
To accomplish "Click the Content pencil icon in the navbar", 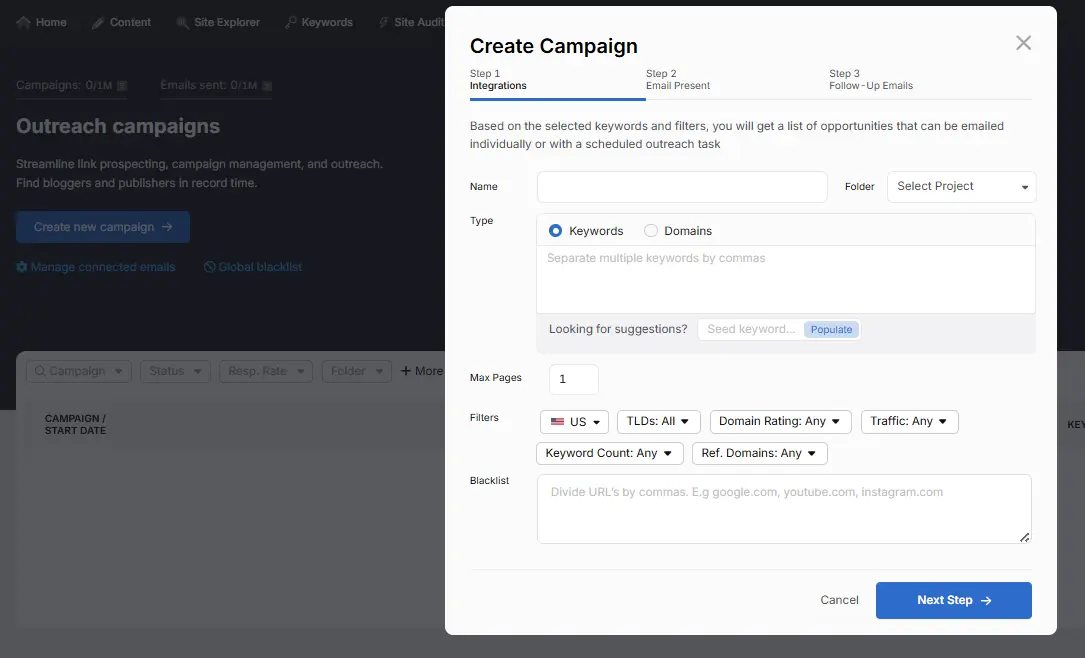I will pyautogui.click(x=98, y=22).
